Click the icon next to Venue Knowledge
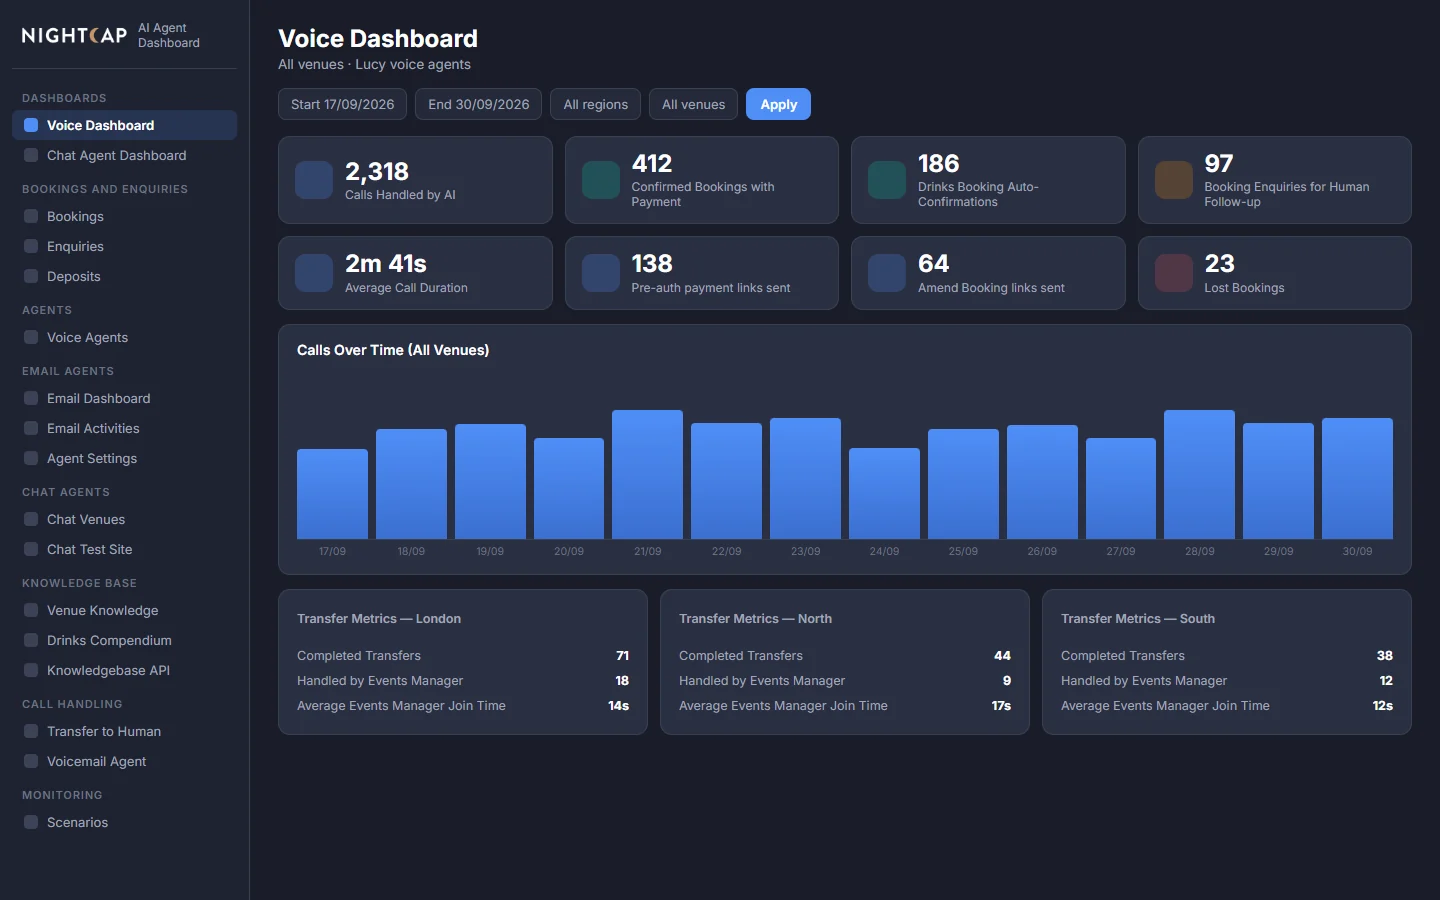1440x900 pixels. coord(31,610)
